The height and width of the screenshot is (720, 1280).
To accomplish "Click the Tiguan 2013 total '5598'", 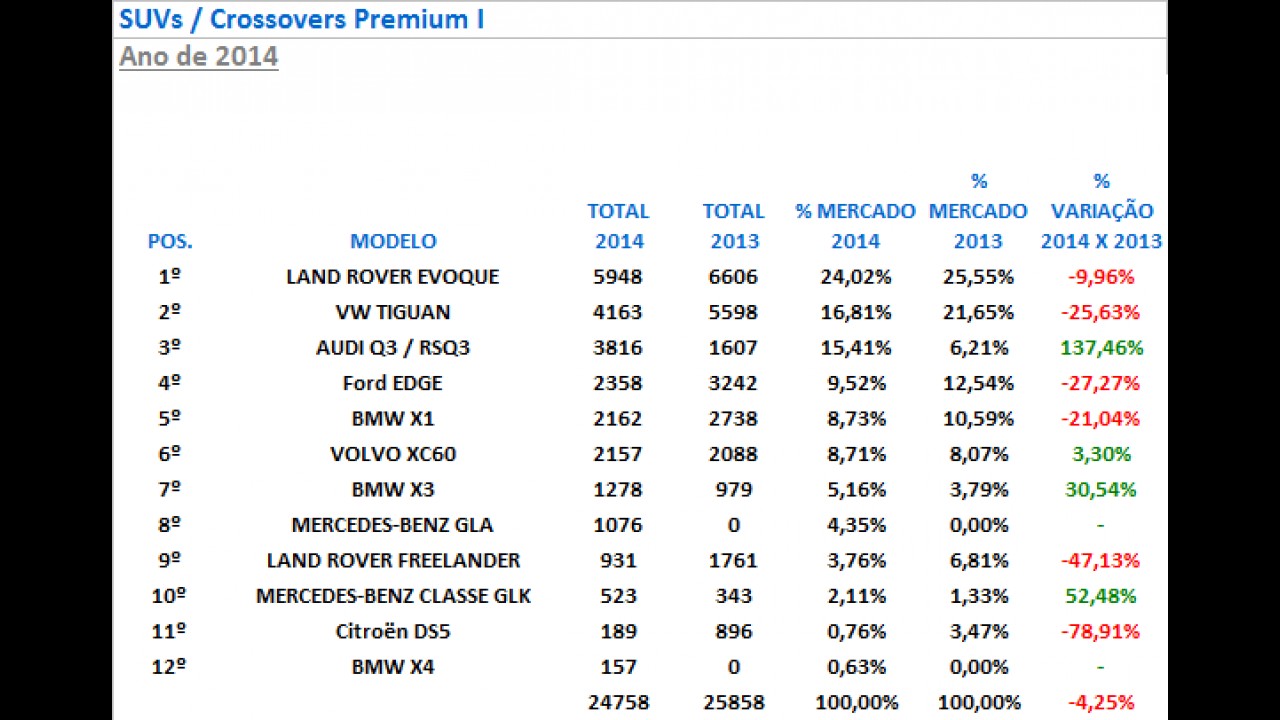I will coord(733,312).
